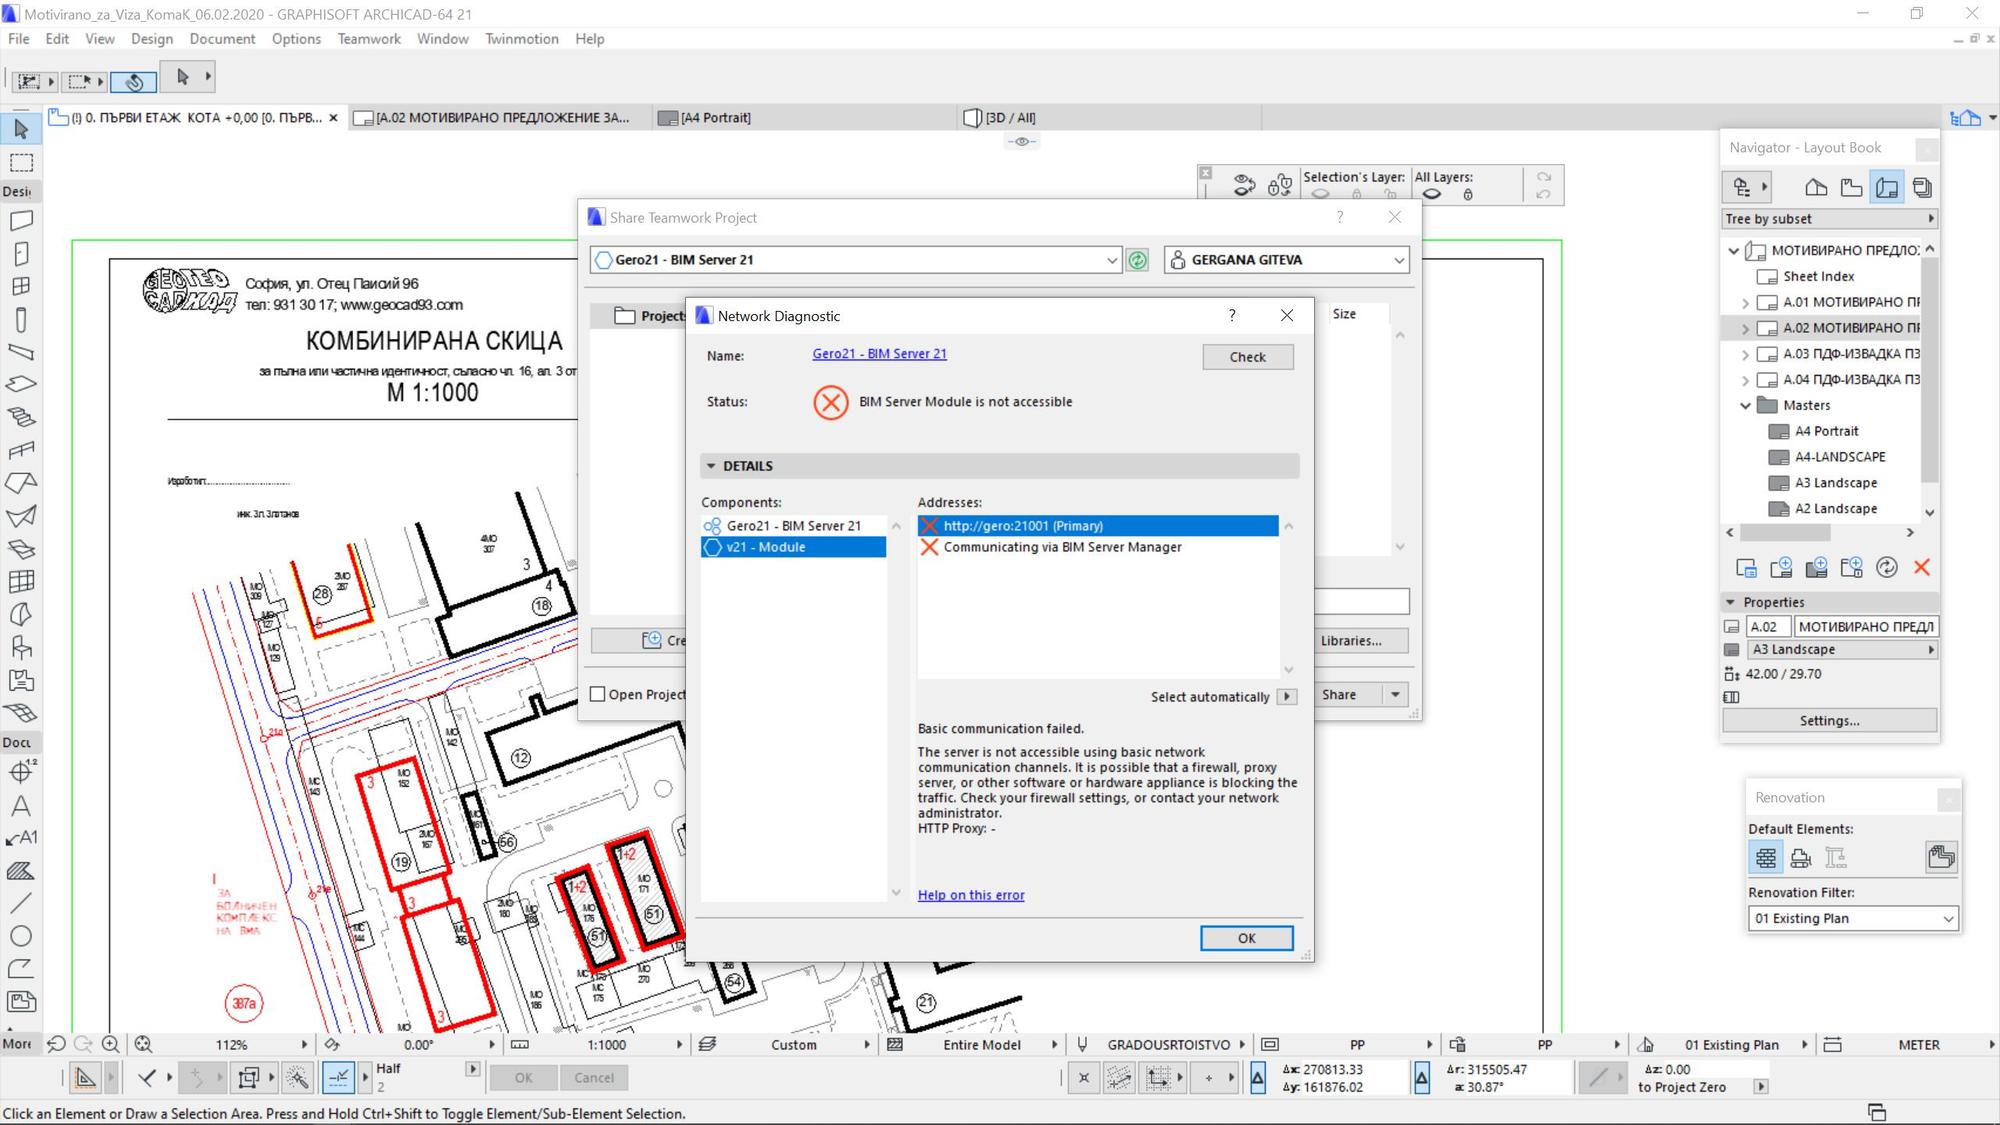This screenshot has height=1125, width=2000.
Task: Click the Gero21 - BIM Server 21 link
Action: [879, 354]
